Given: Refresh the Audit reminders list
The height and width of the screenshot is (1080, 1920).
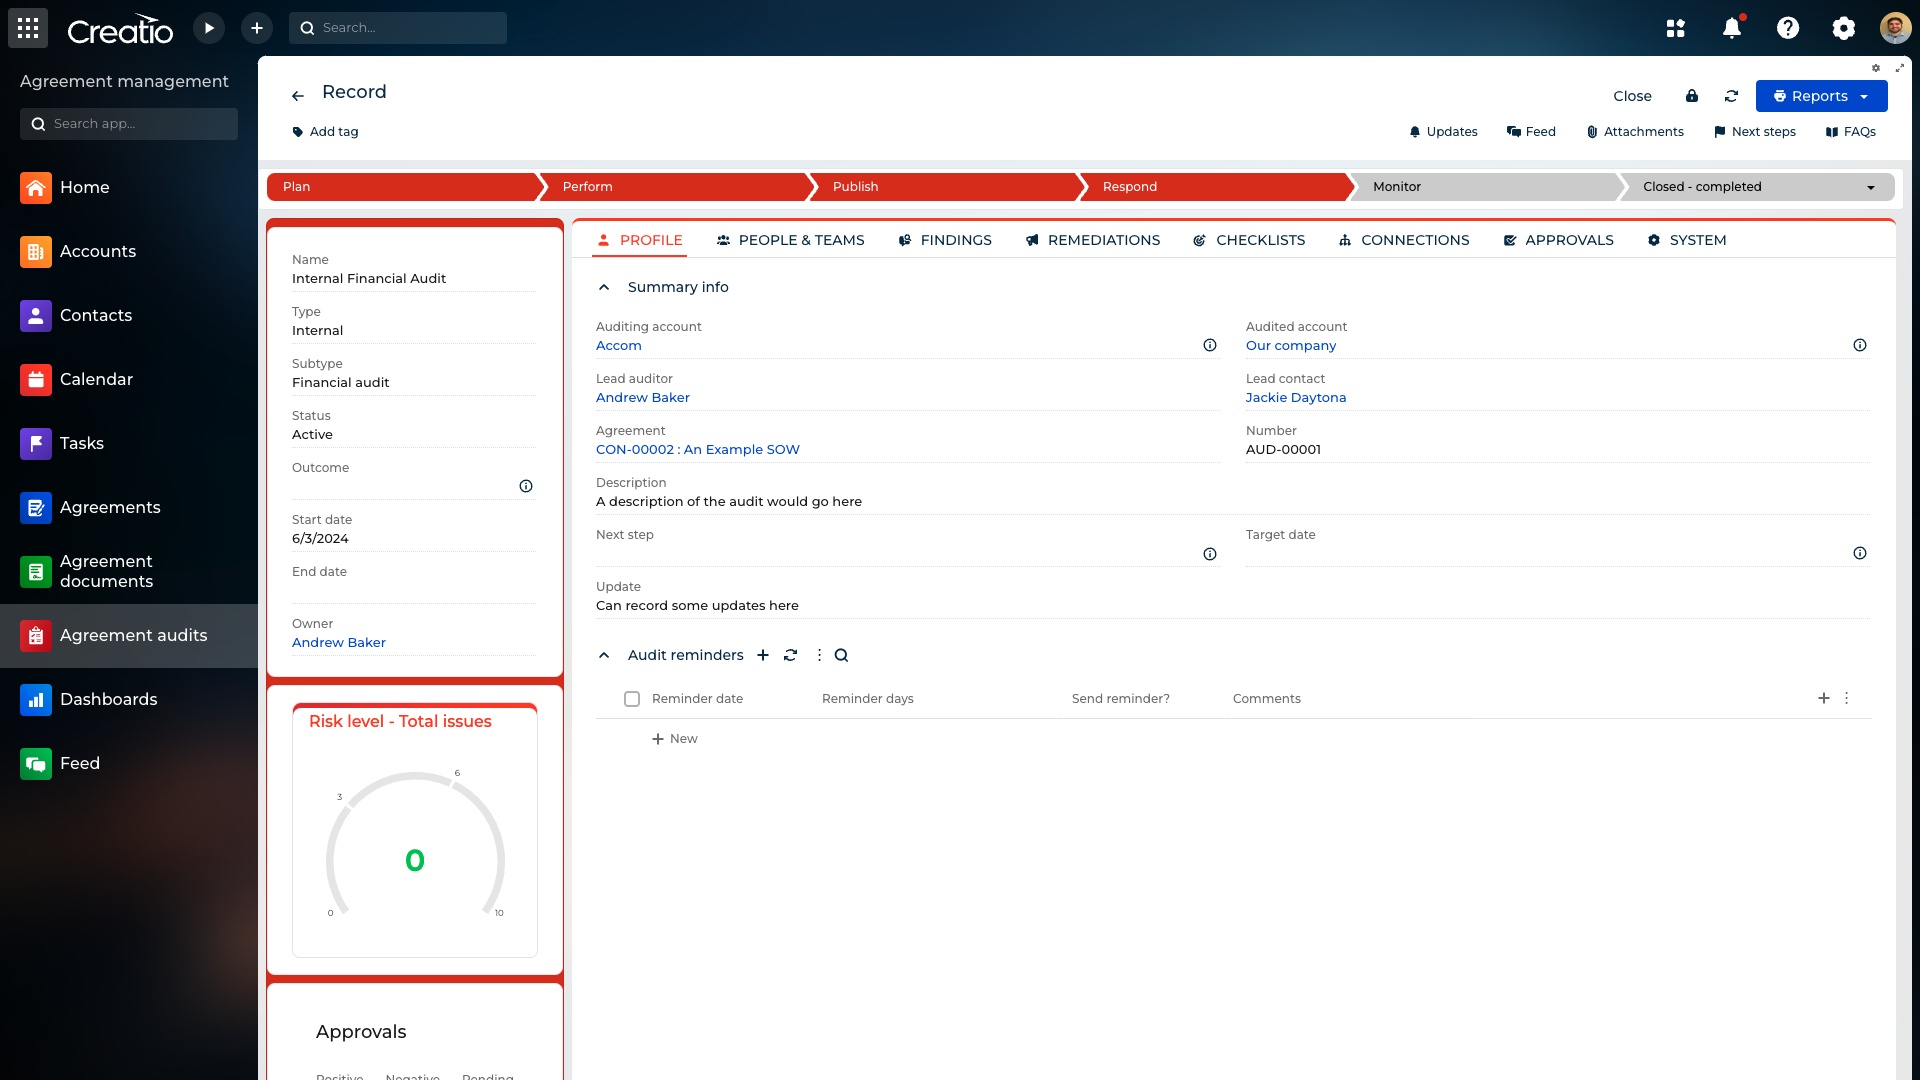Looking at the screenshot, I should click(791, 655).
